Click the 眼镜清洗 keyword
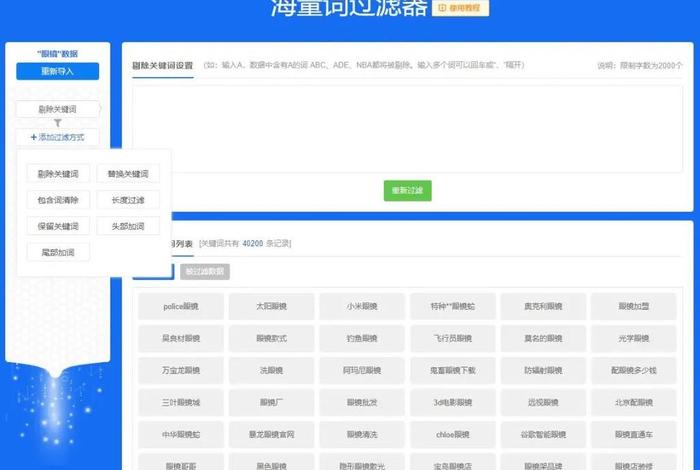The width and height of the screenshot is (700, 470). tap(362, 434)
